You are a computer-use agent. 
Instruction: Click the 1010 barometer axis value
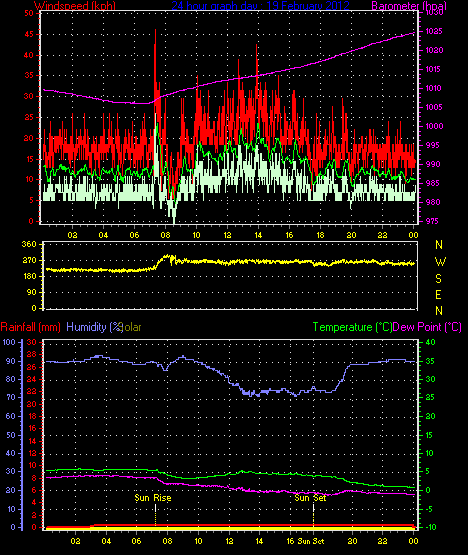(434, 88)
